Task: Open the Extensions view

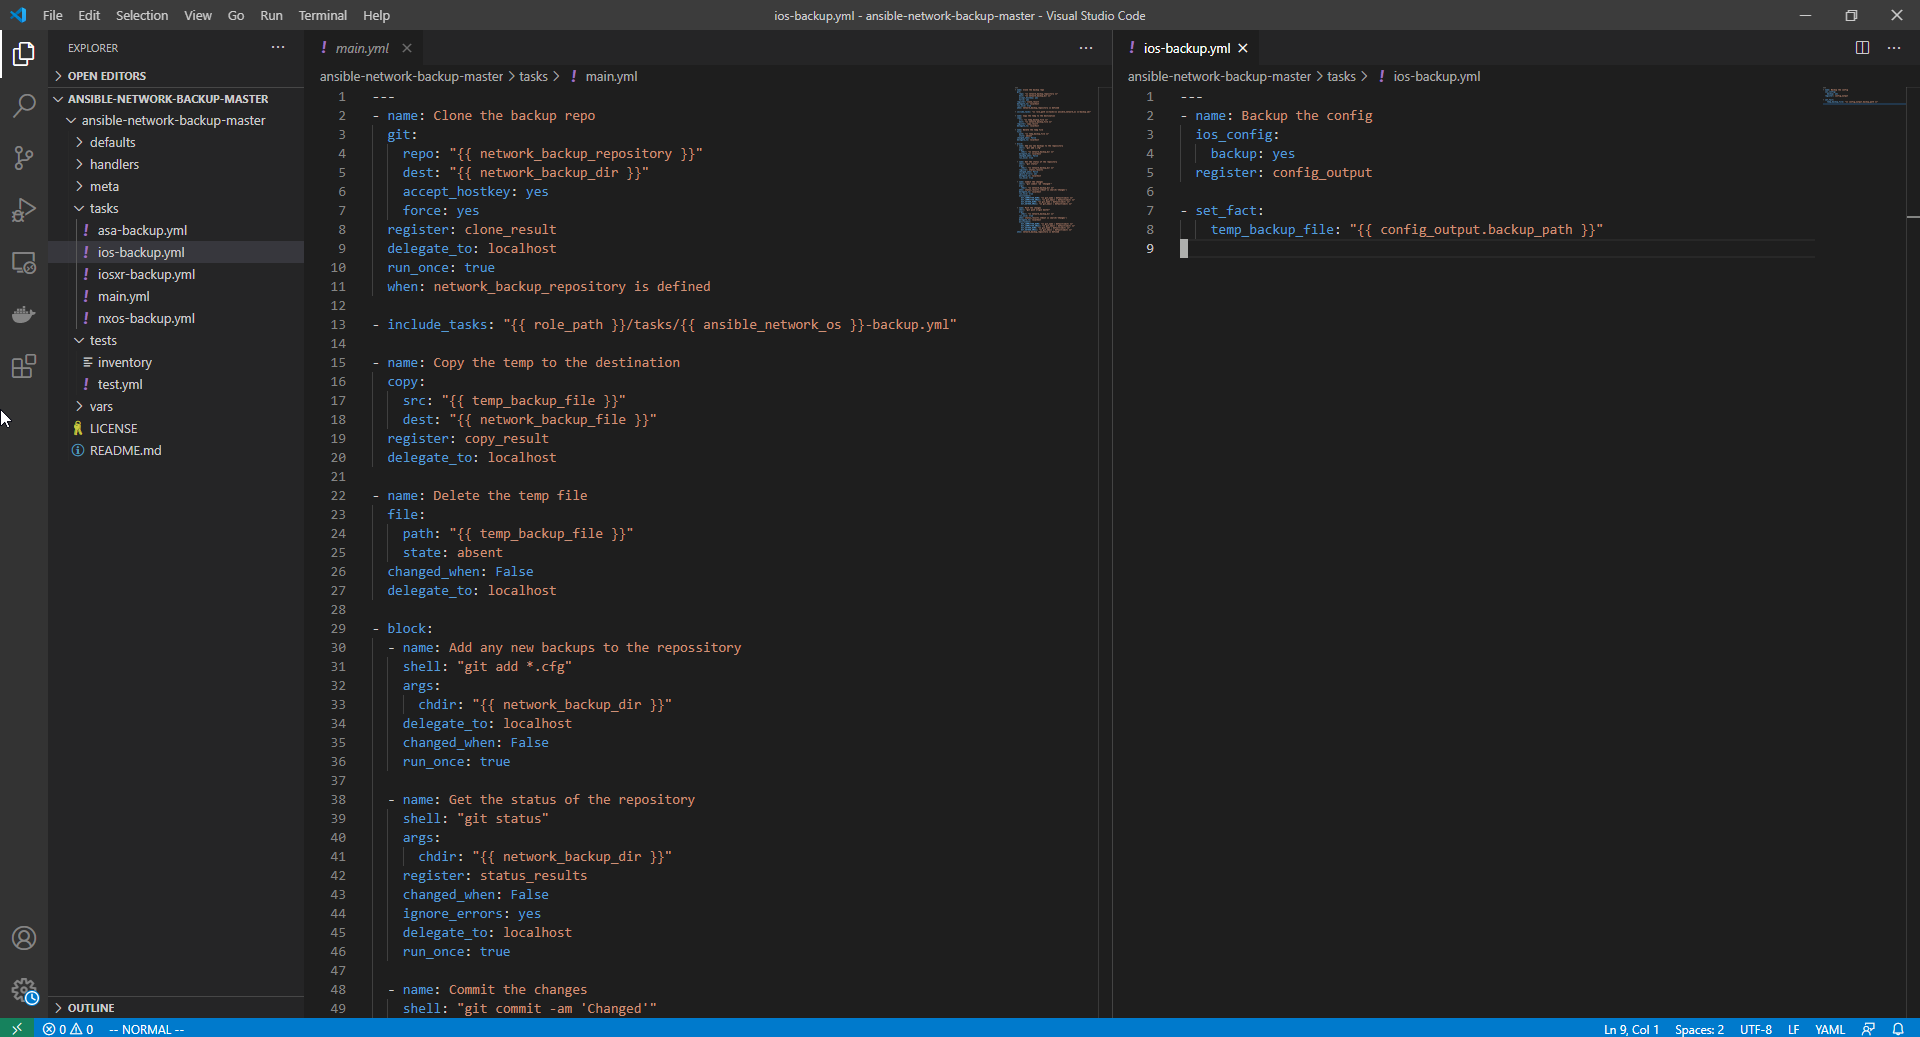Action: tap(24, 367)
